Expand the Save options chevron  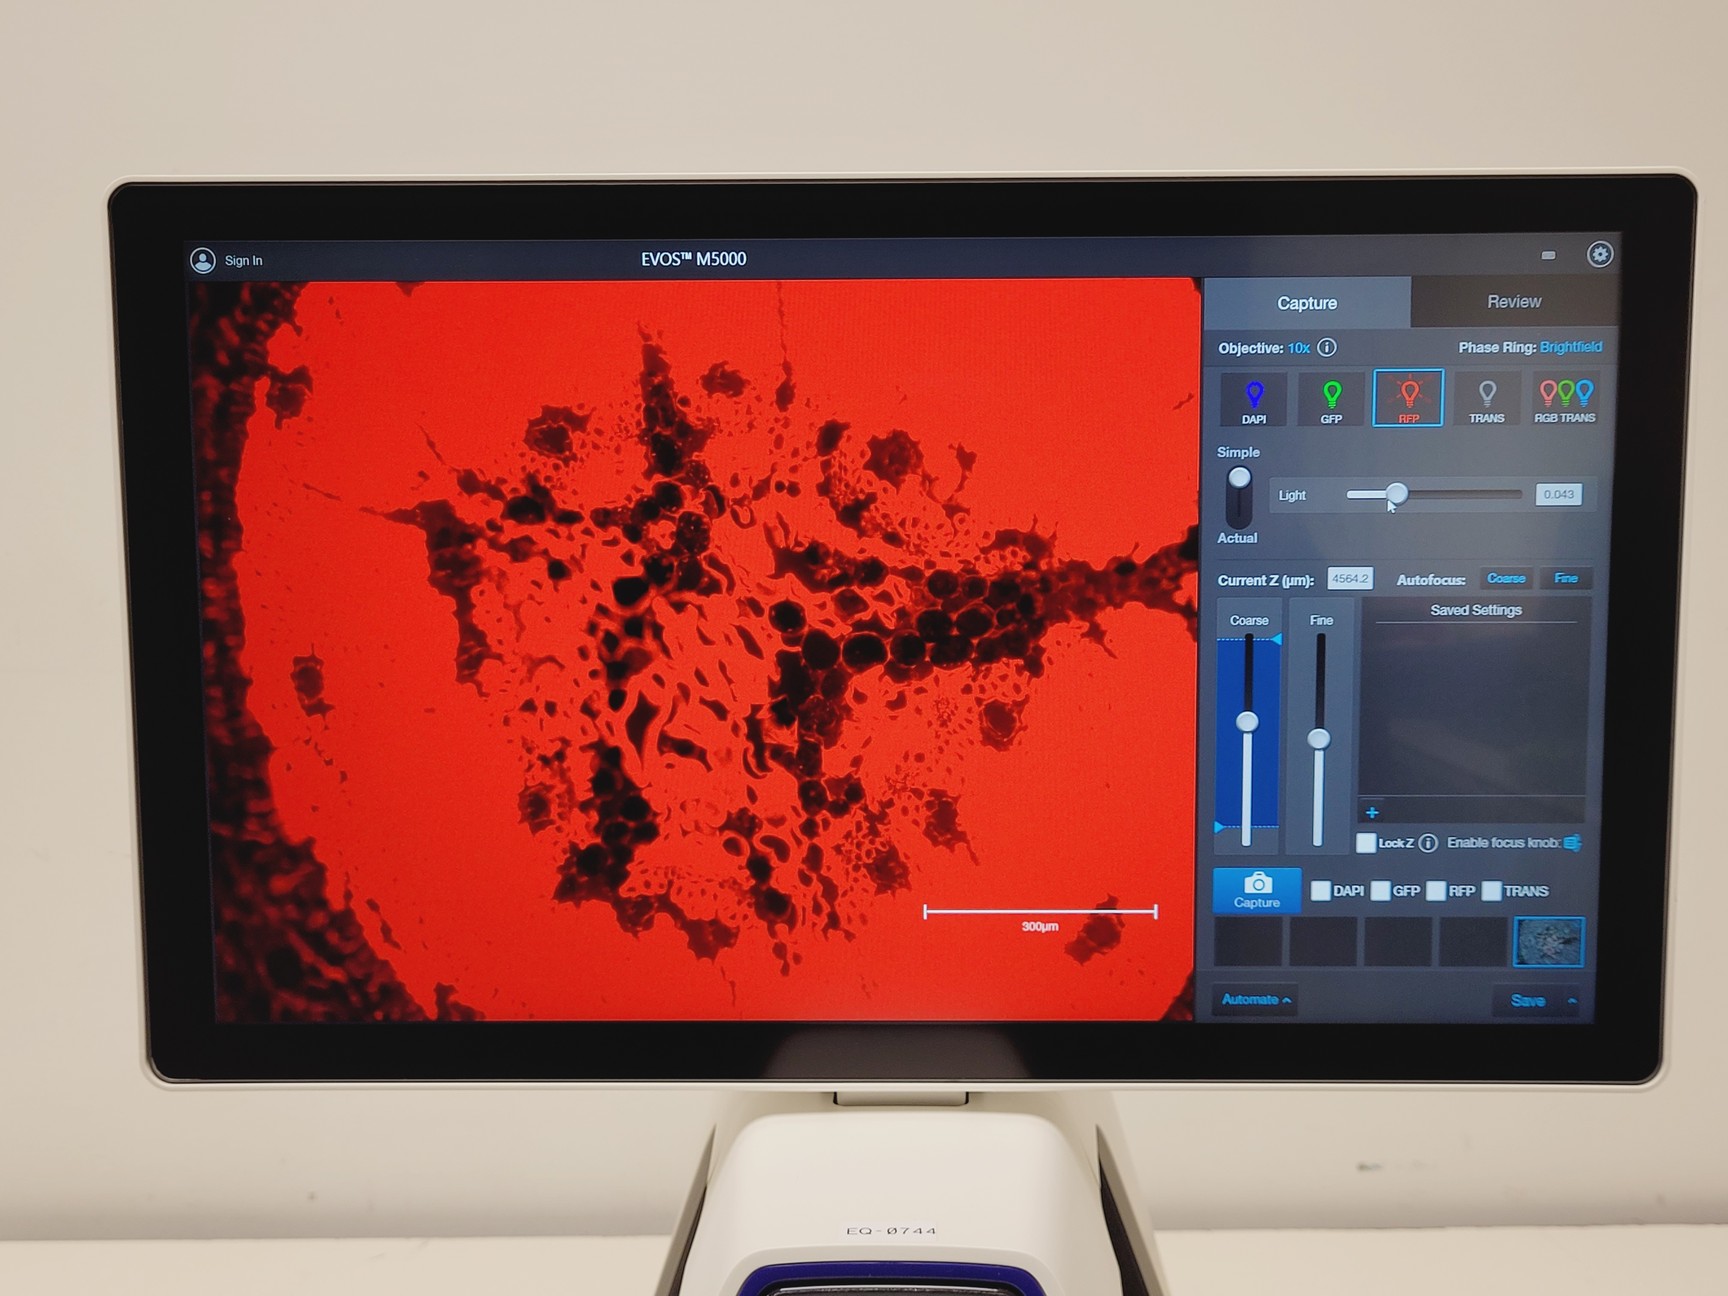pos(1570,1000)
